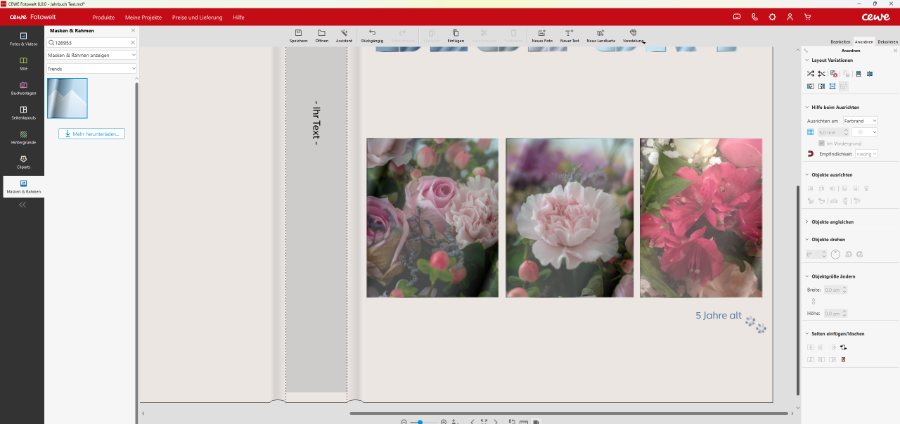The image size is (900, 424).
Task: Open the Produkte menu
Action: coord(104,17)
